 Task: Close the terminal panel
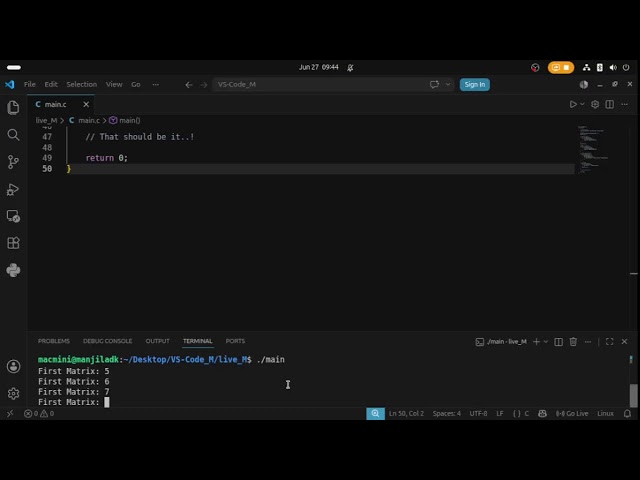click(624, 342)
